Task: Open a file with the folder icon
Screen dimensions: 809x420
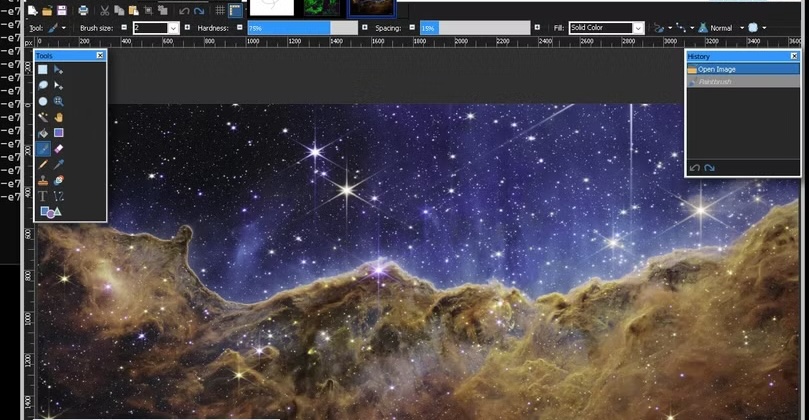Action: pos(47,10)
